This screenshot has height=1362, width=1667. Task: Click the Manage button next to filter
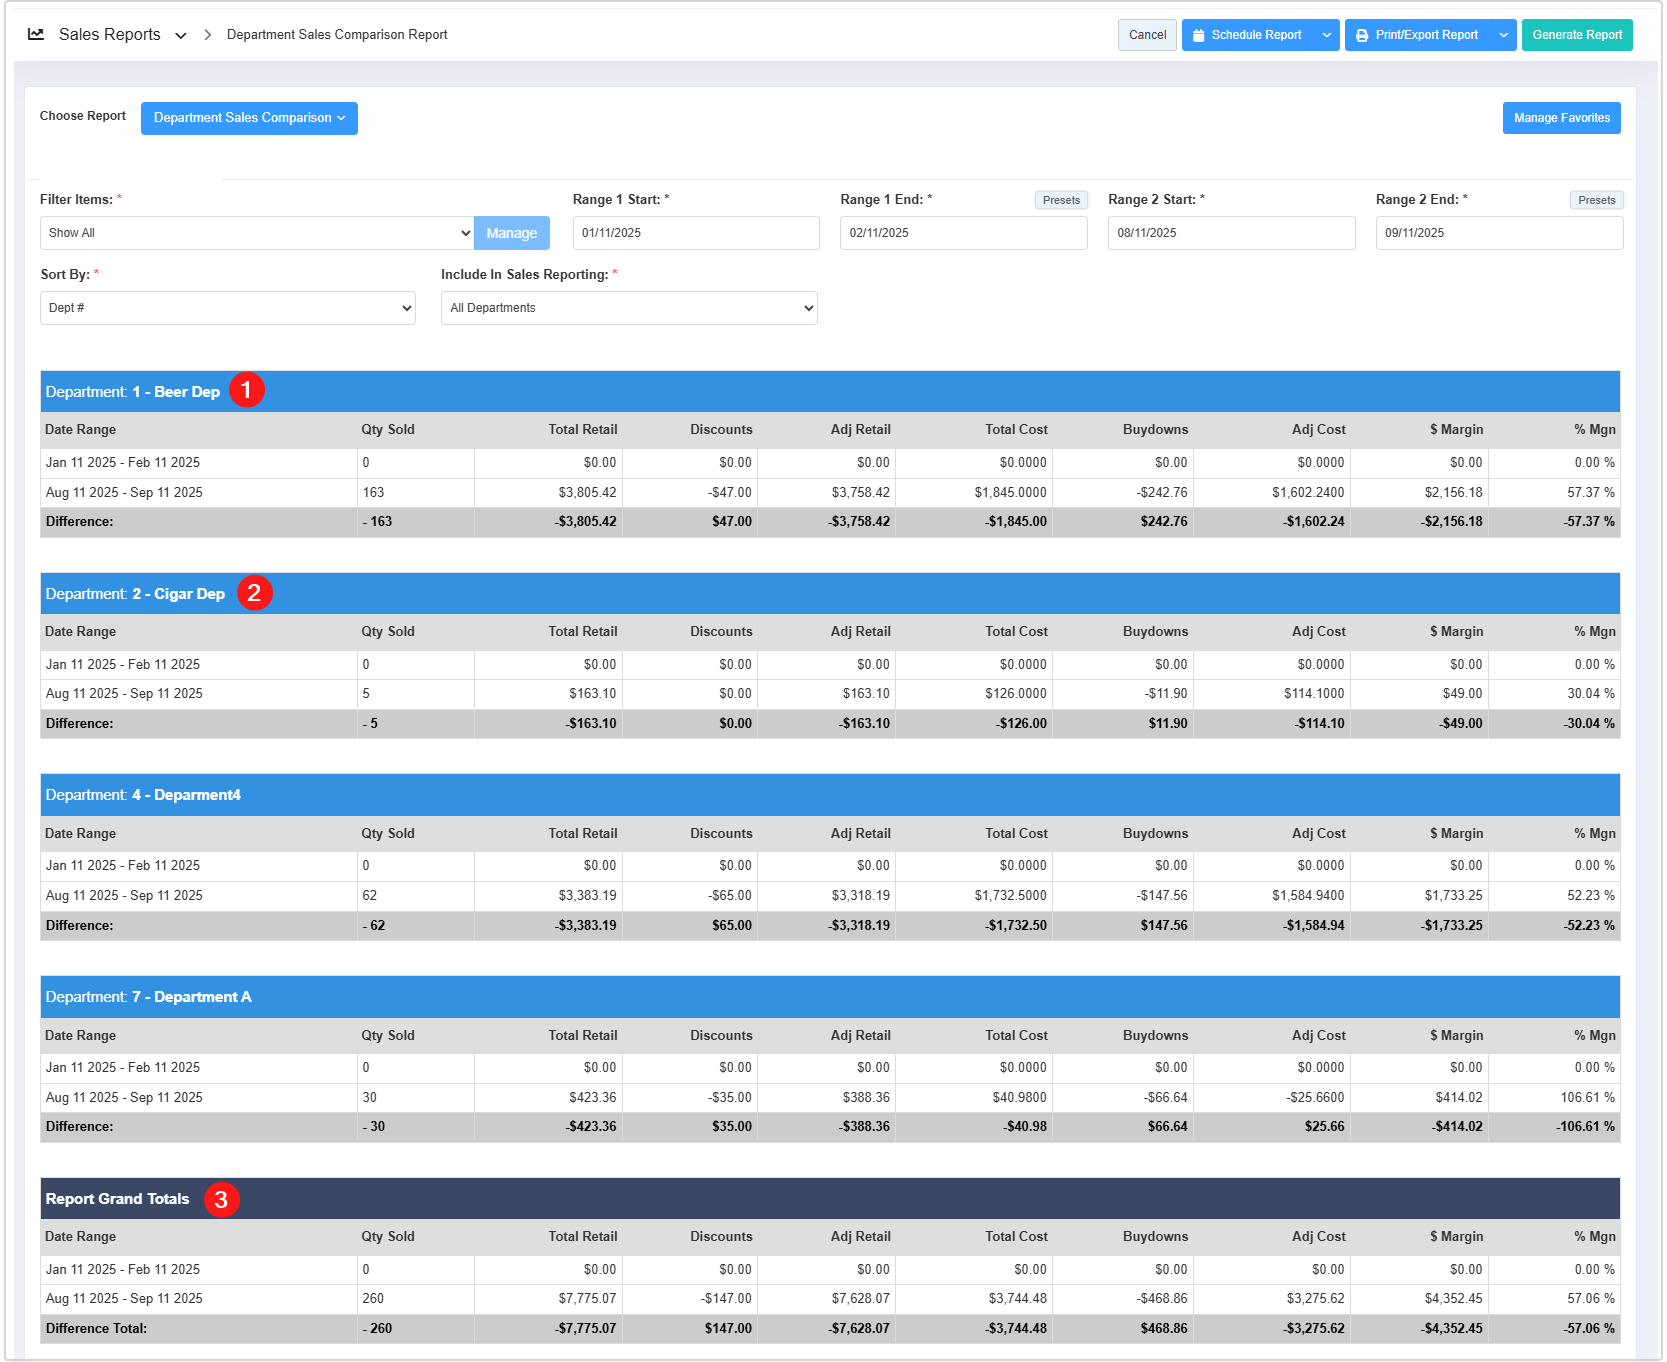coord(511,233)
